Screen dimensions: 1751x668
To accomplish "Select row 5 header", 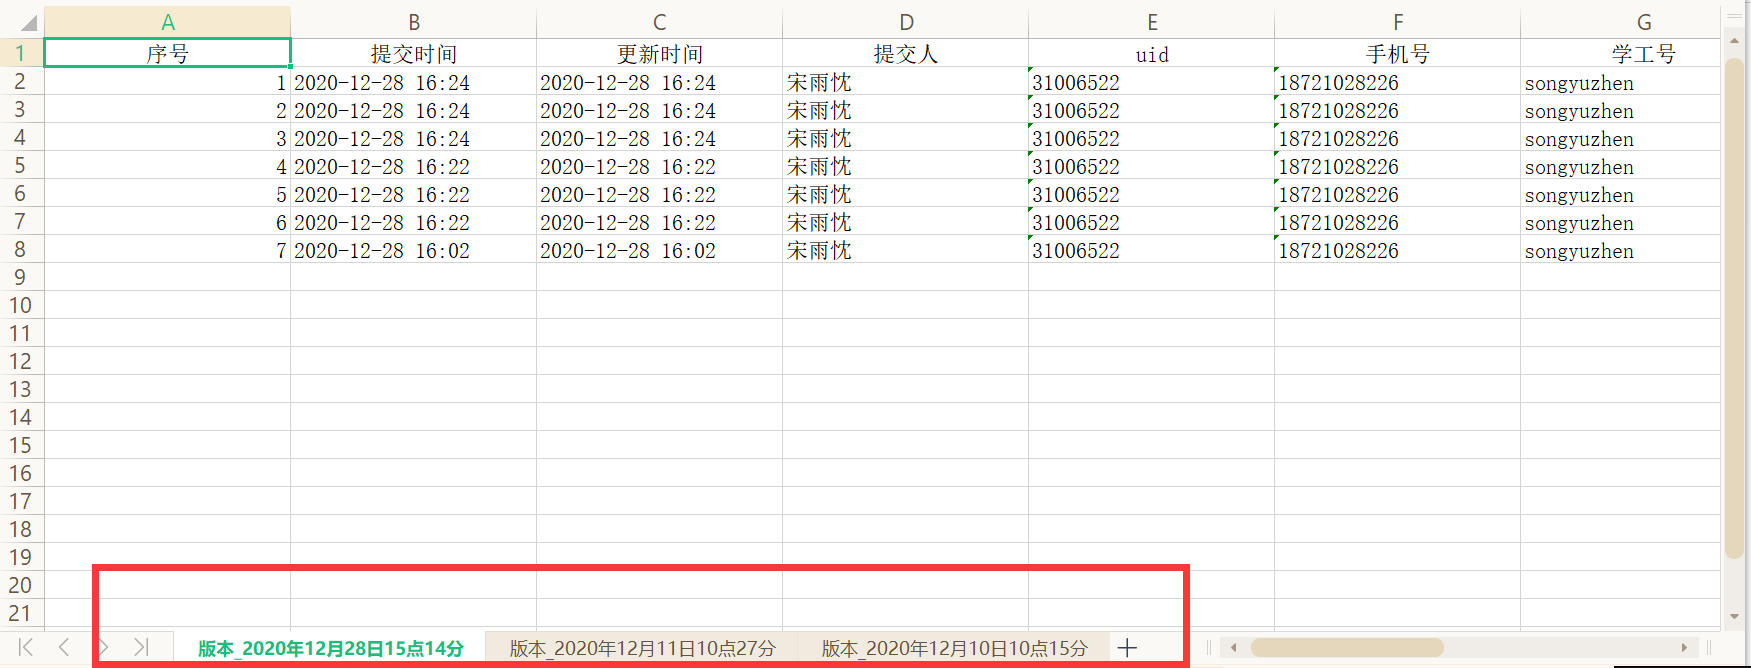I will [x=21, y=165].
